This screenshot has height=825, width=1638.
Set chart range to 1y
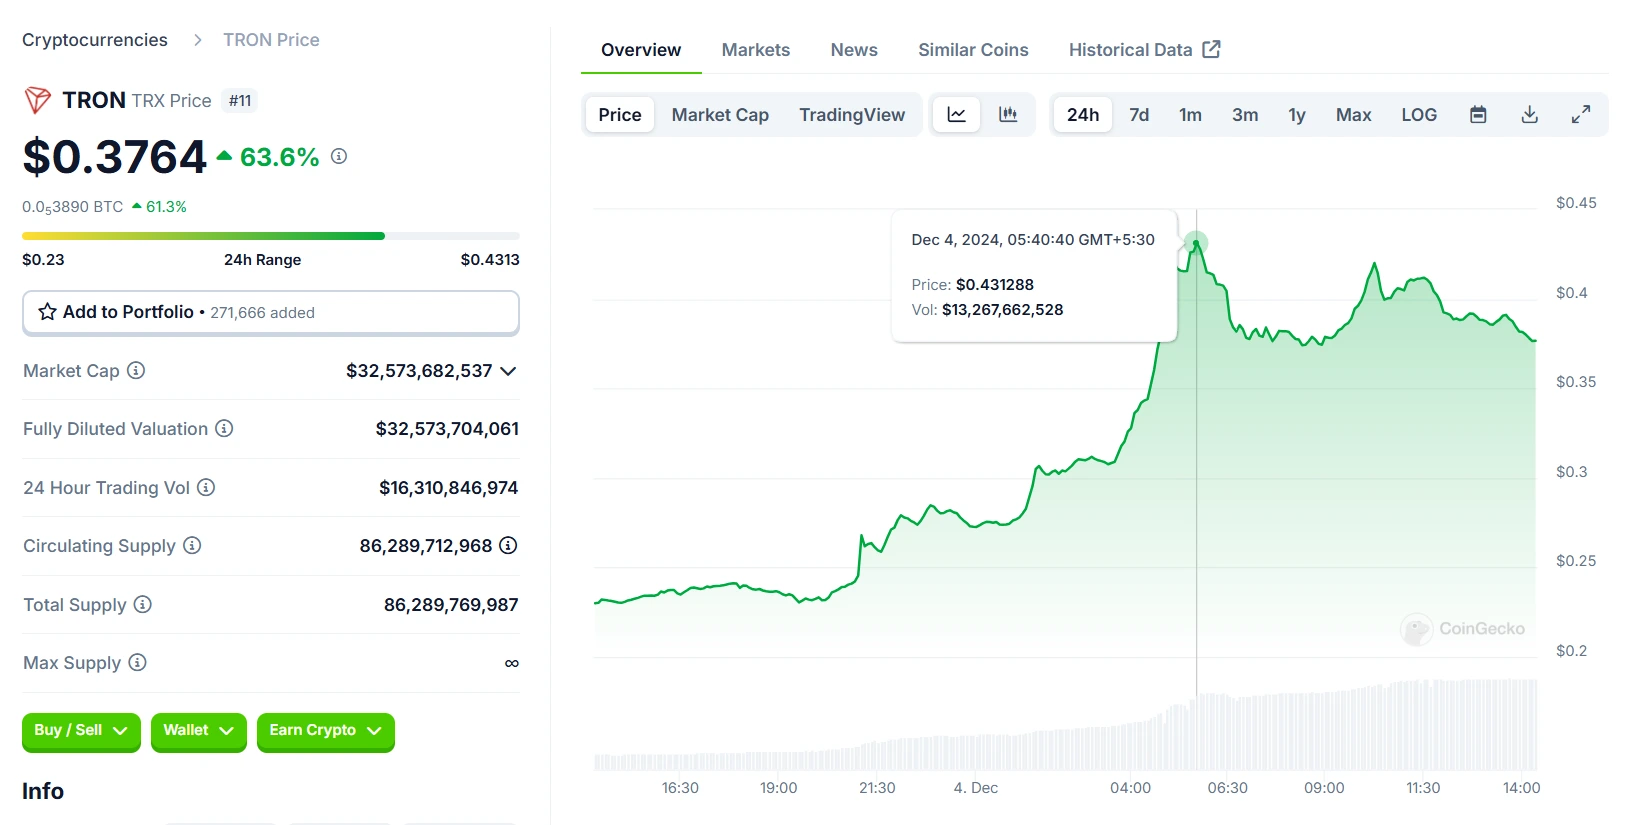click(1297, 115)
